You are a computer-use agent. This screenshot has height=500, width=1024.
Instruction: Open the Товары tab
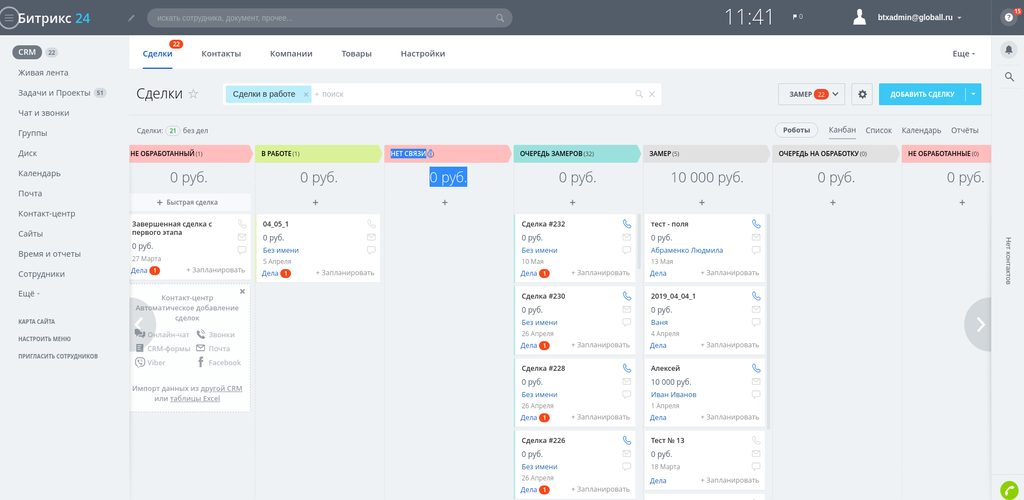click(x=357, y=54)
